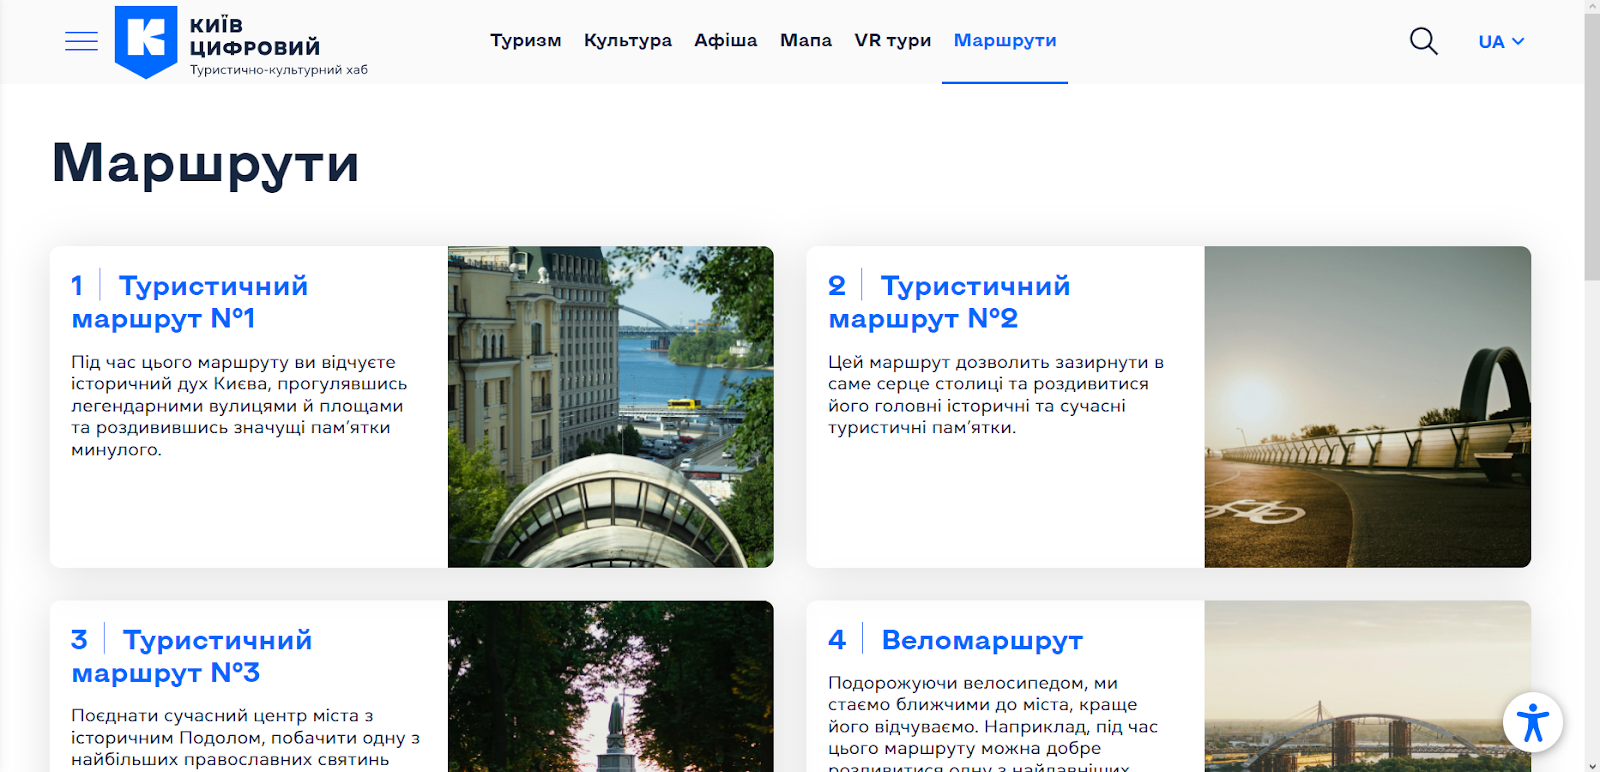Go to the Афіша section
Viewport: 1600px width, 772px height.
[x=726, y=41]
